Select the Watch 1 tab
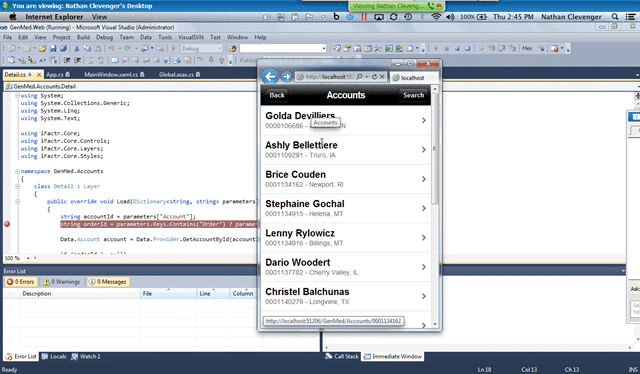The width and height of the screenshot is (640, 374). pyautogui.click(x=86, y=356)
